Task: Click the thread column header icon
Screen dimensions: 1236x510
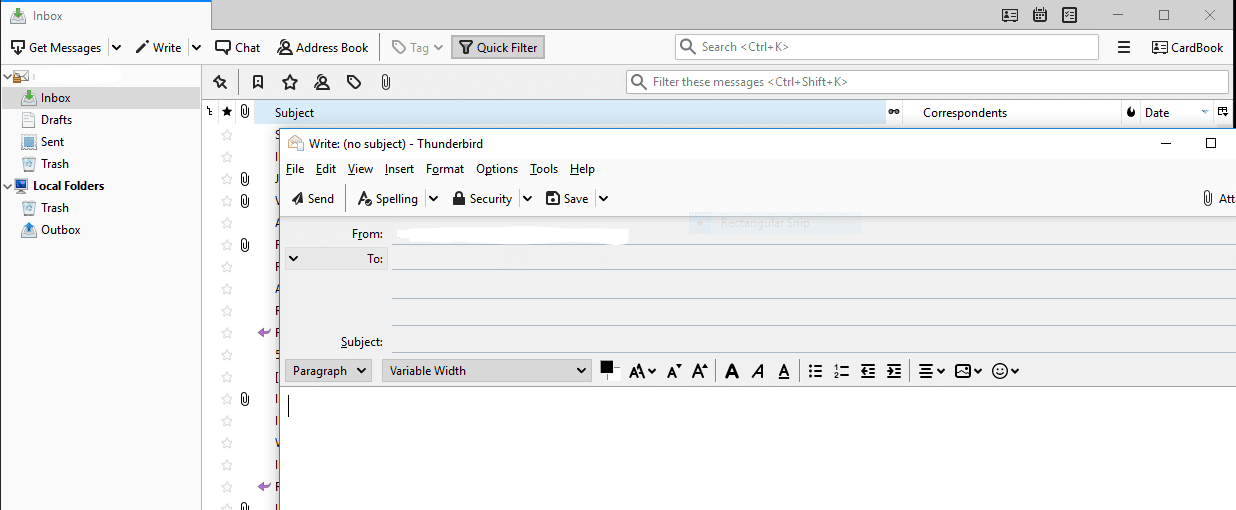Action: pyautogui.click(x=209, y=113)
